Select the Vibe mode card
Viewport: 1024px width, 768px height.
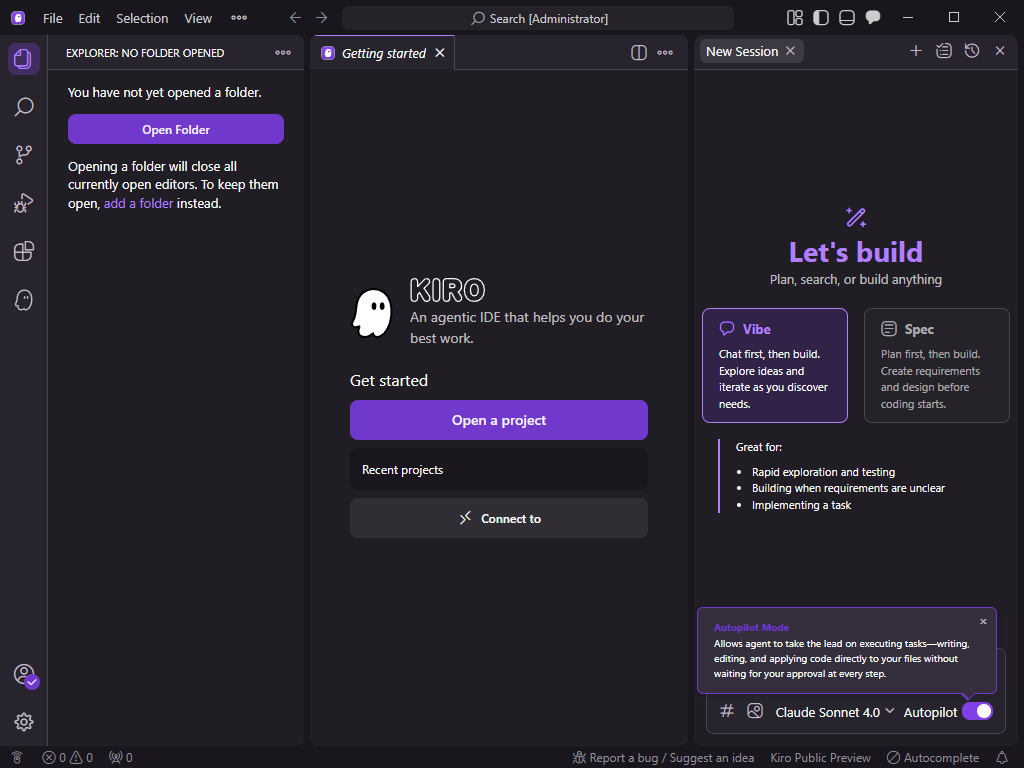tap(775, 366)
